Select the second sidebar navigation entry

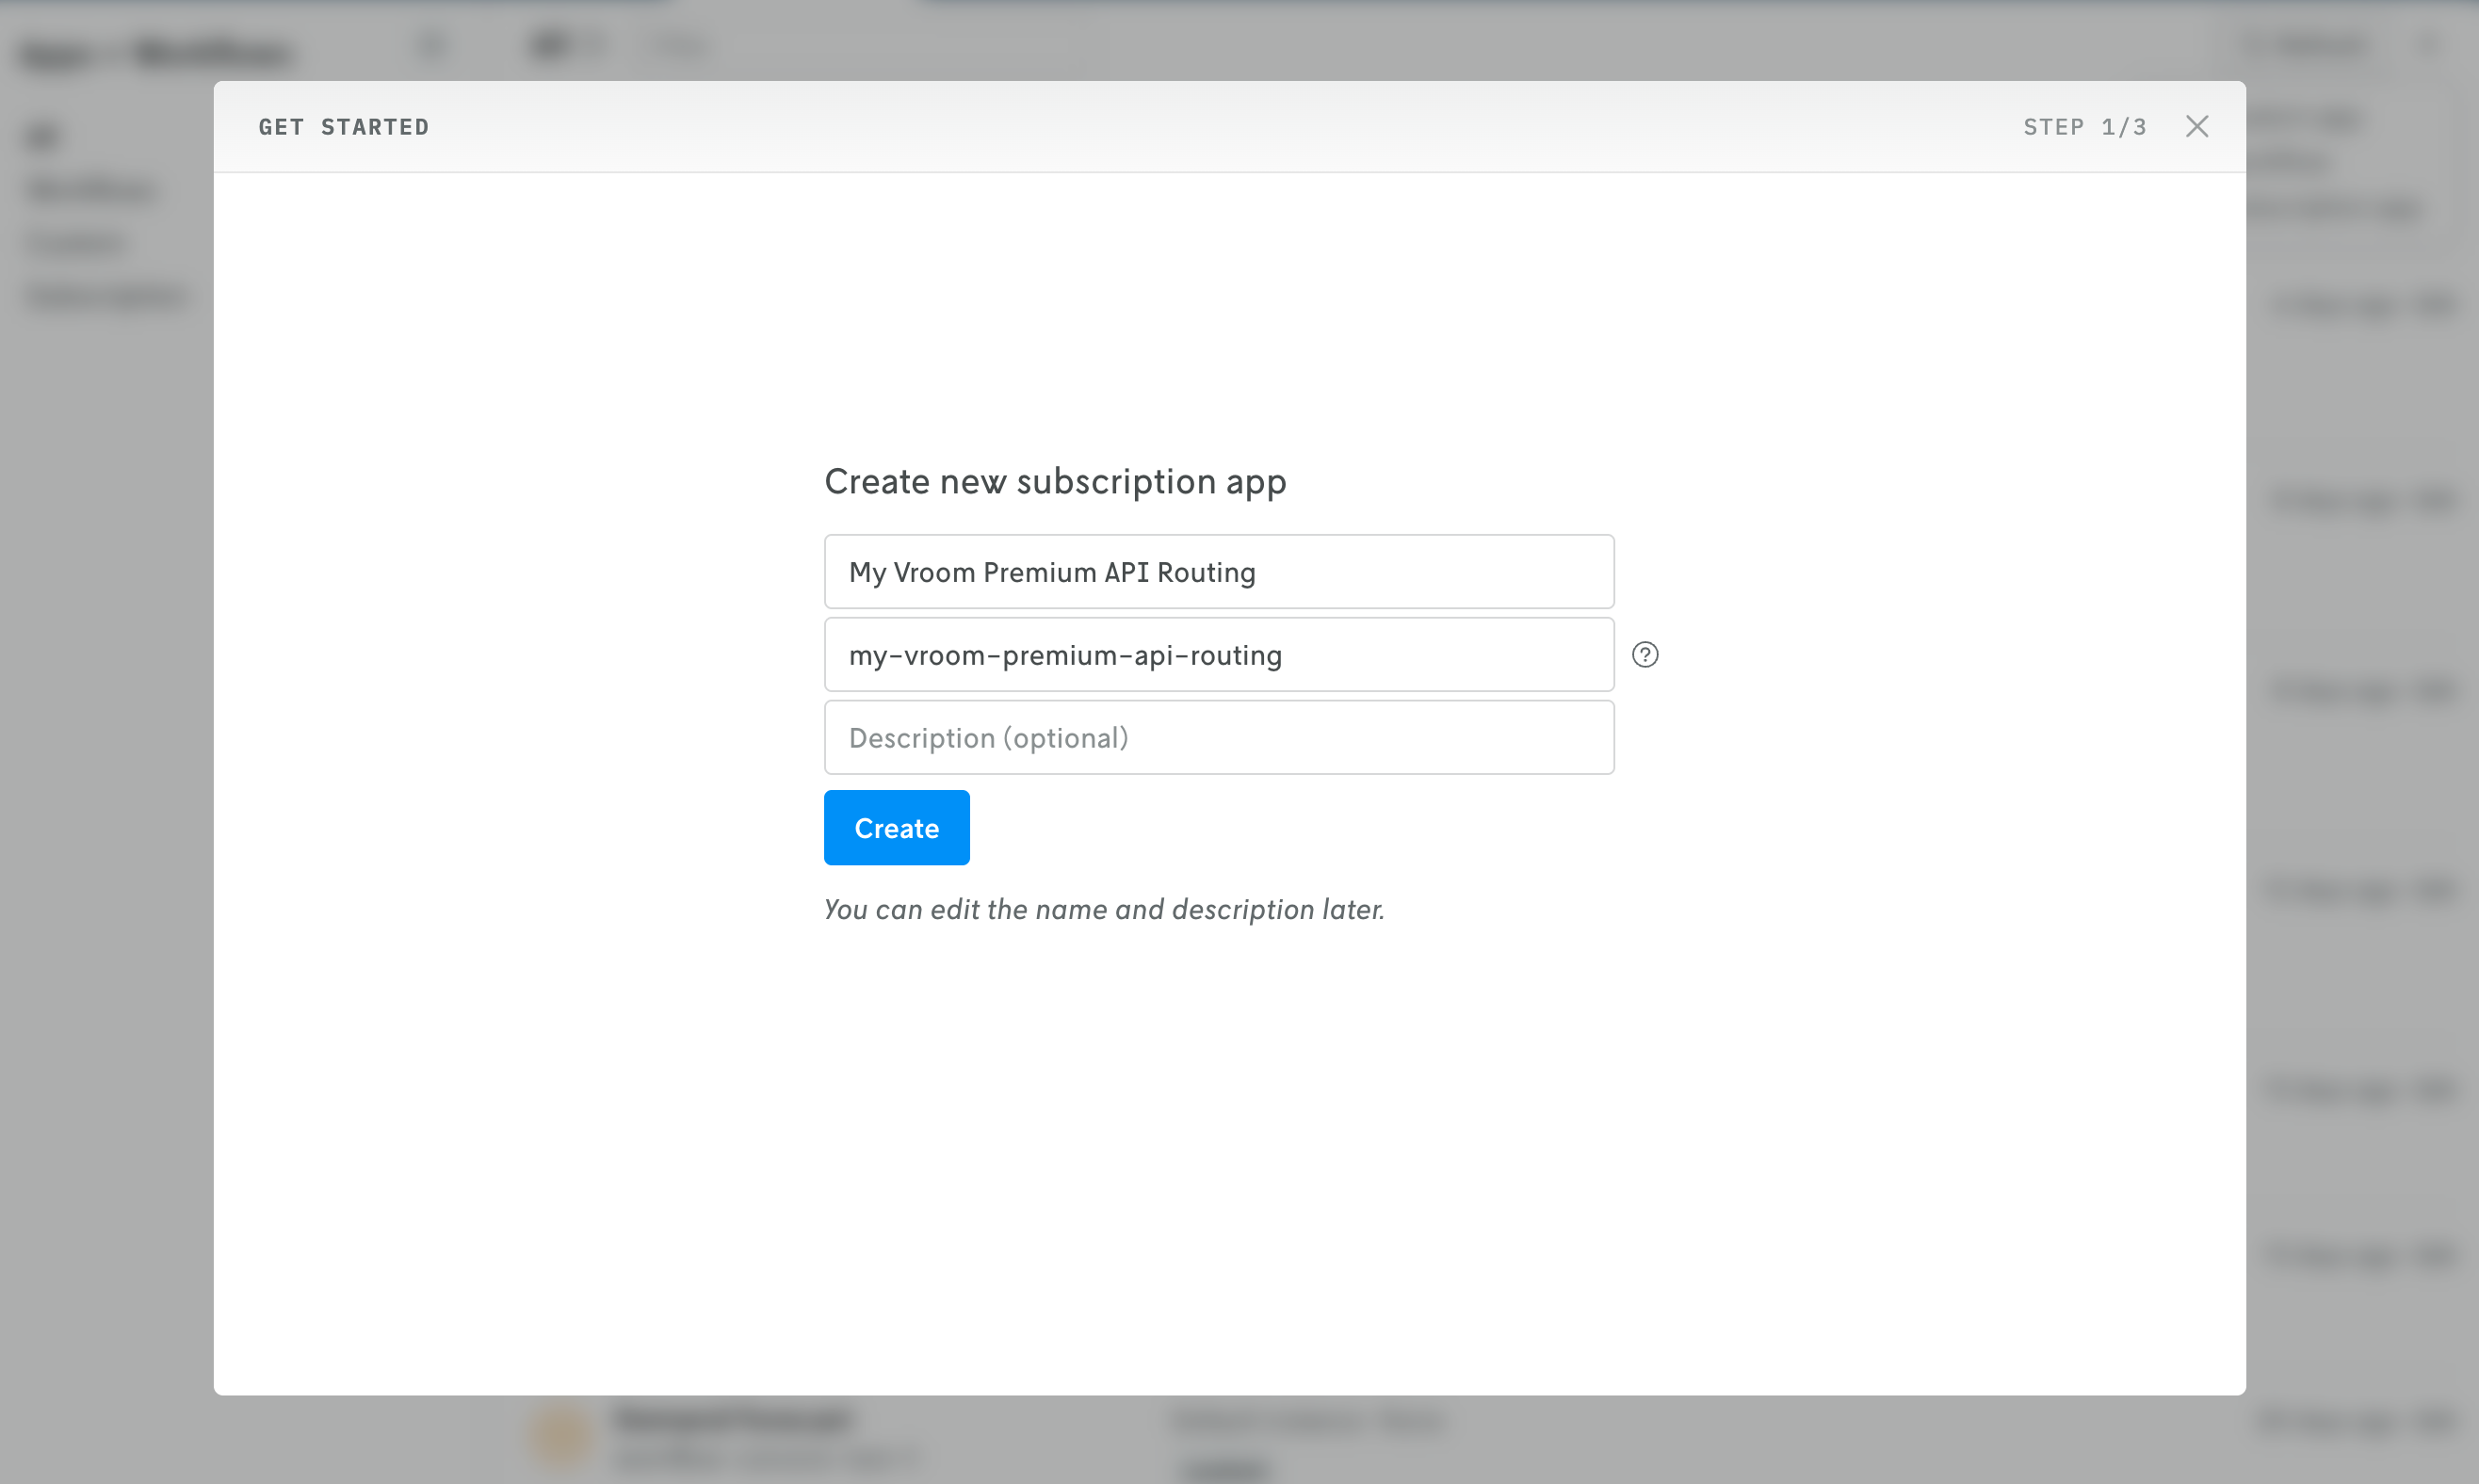click(x=90, y=190)
